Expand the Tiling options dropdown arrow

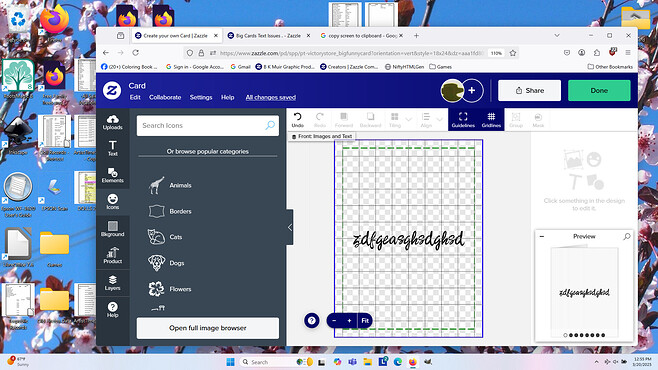[408, 120]
